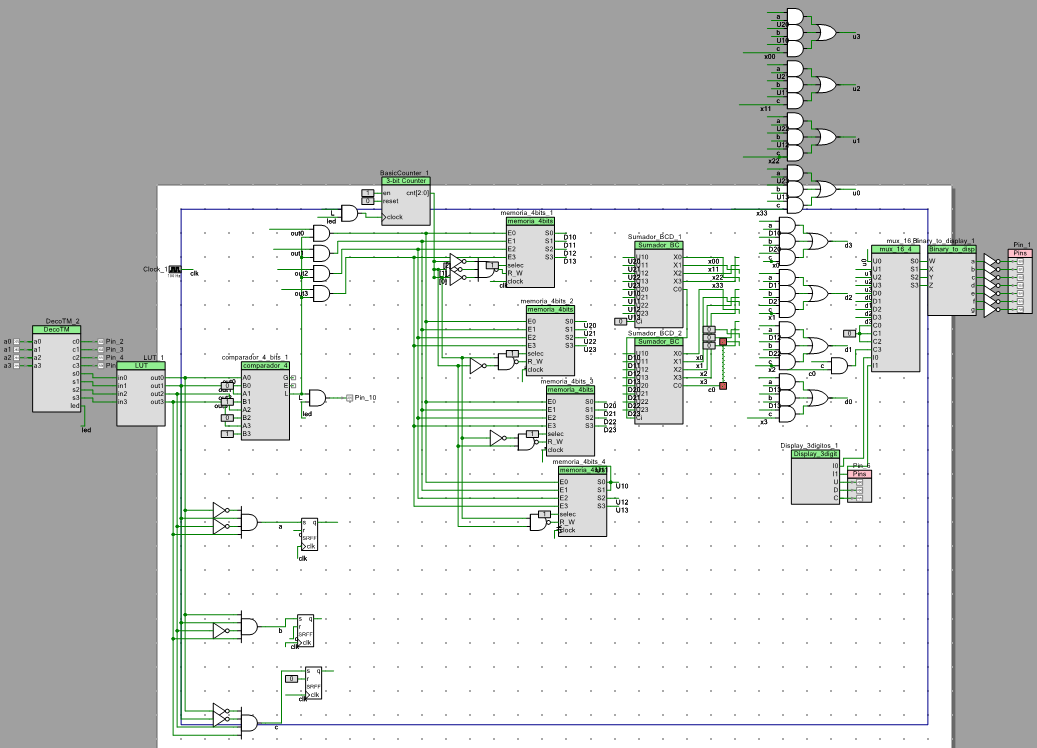Toggle input pin a3 on DecoTM
1037x748 pixels.
pyautogui.click(x=17, y=365)
